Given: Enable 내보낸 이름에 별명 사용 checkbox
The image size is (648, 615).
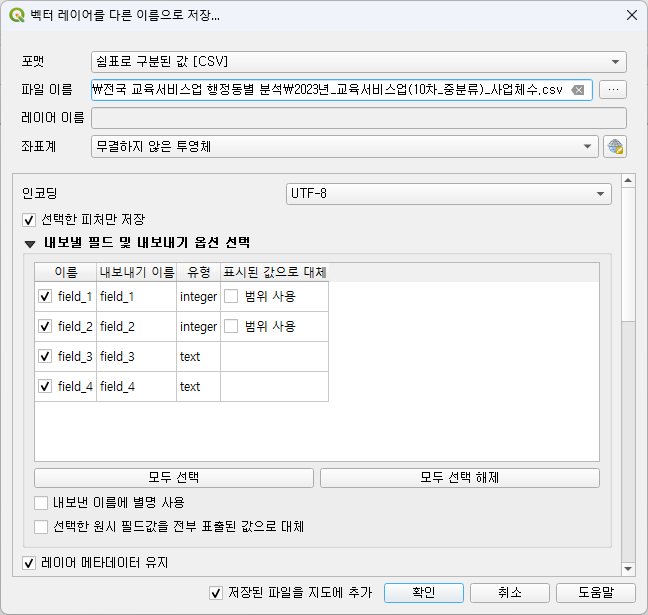Looking at the screenshot, I should 41,503.
